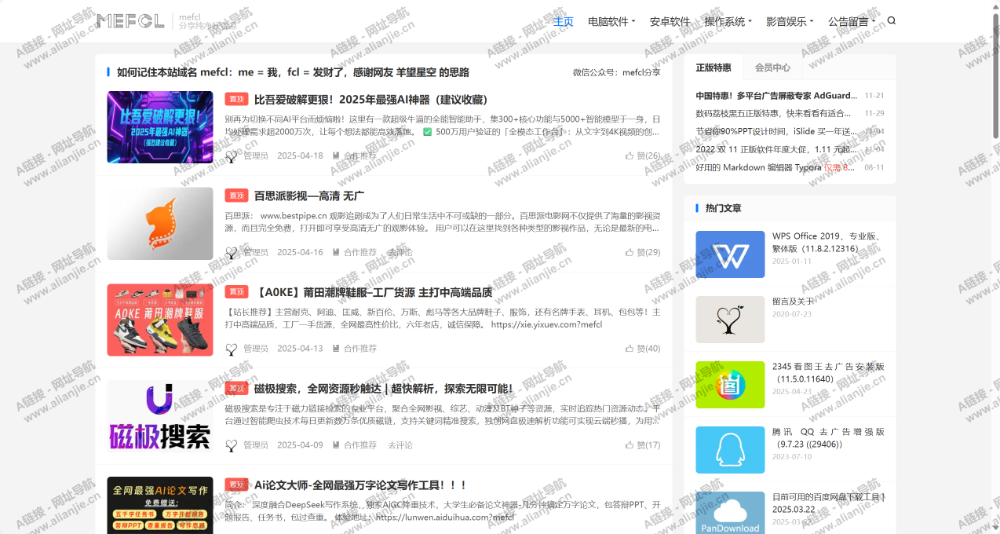Expand 公告留言 dropdown menu

[851, 21]
